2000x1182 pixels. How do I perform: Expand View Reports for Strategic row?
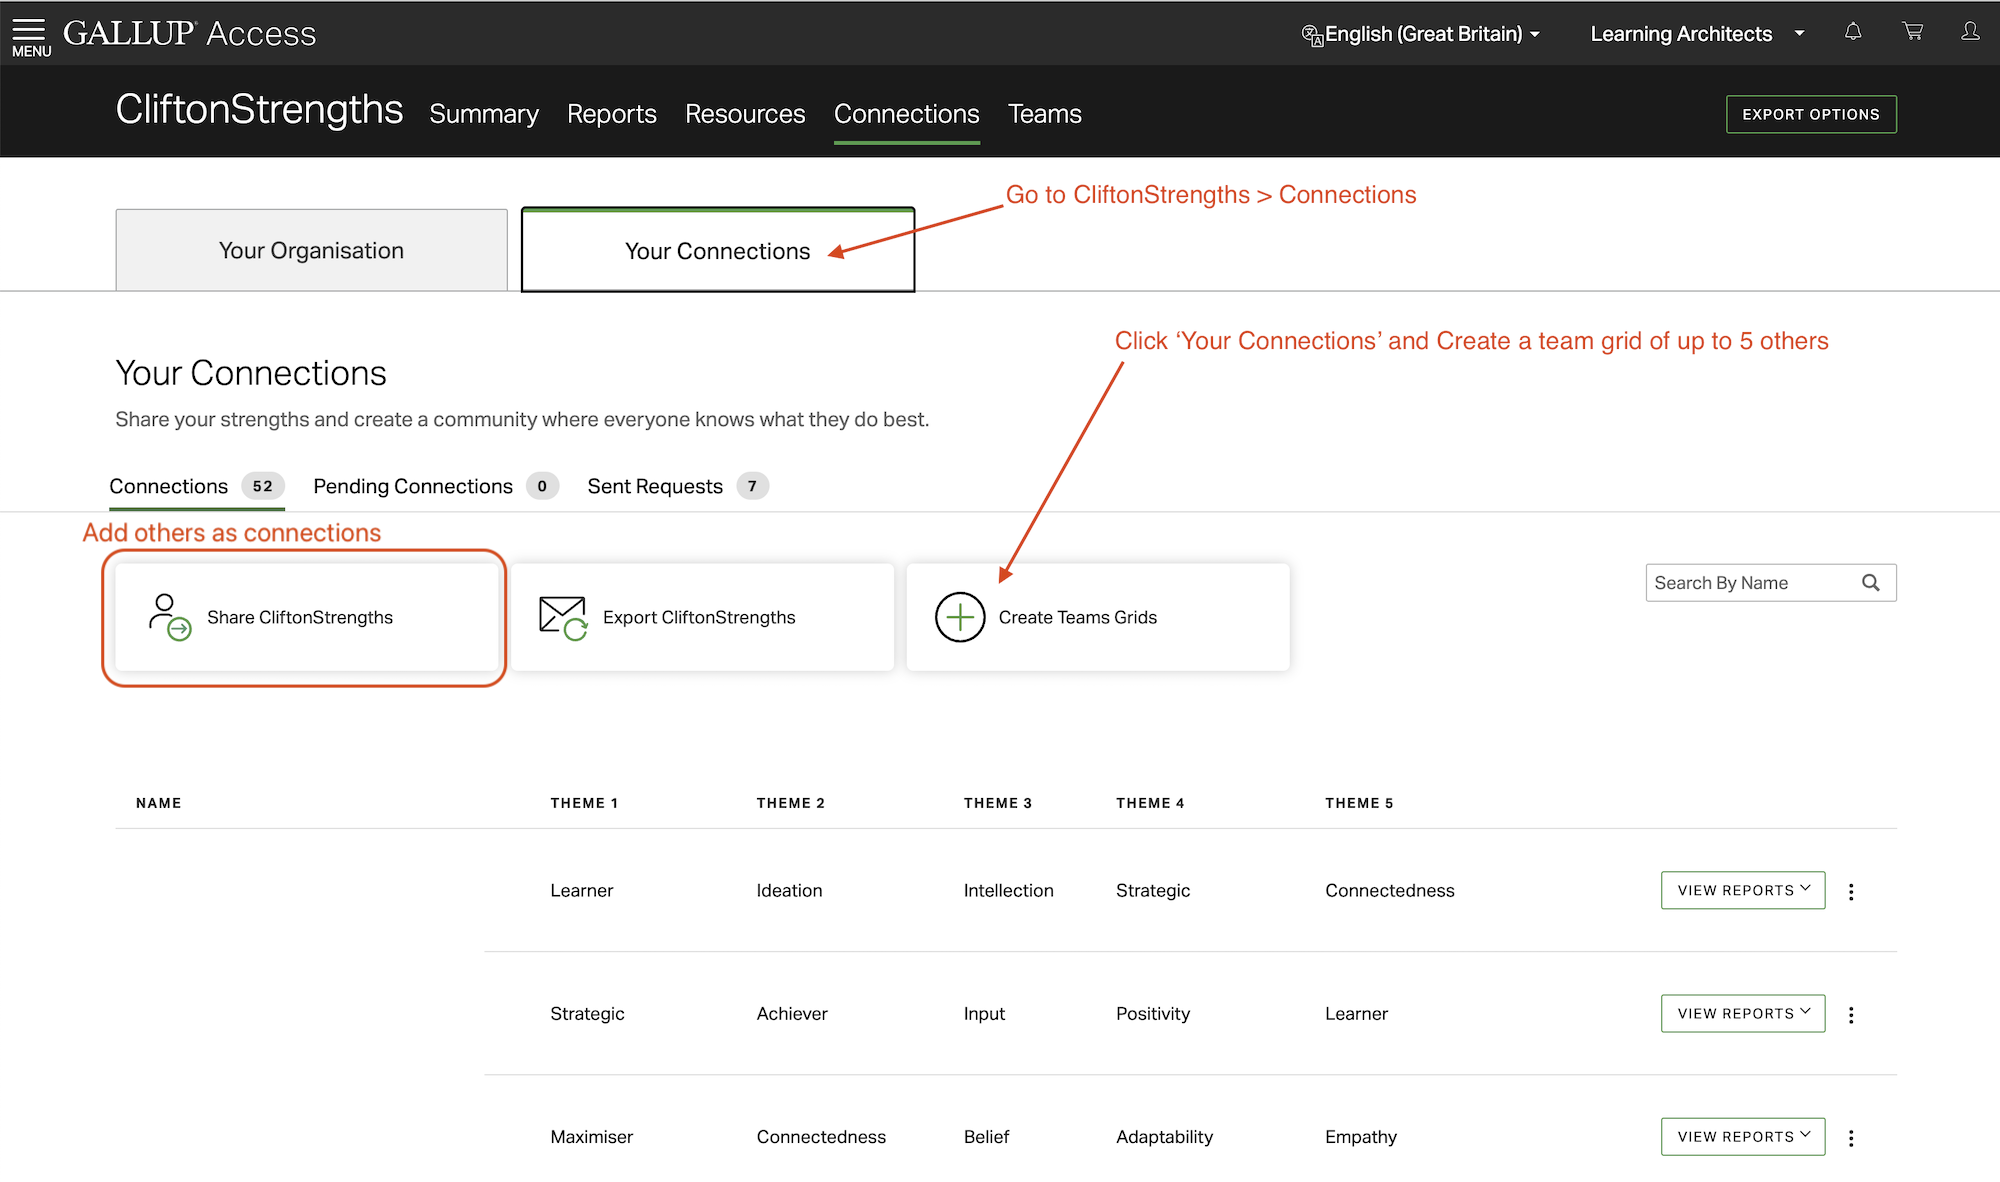1742,1013
